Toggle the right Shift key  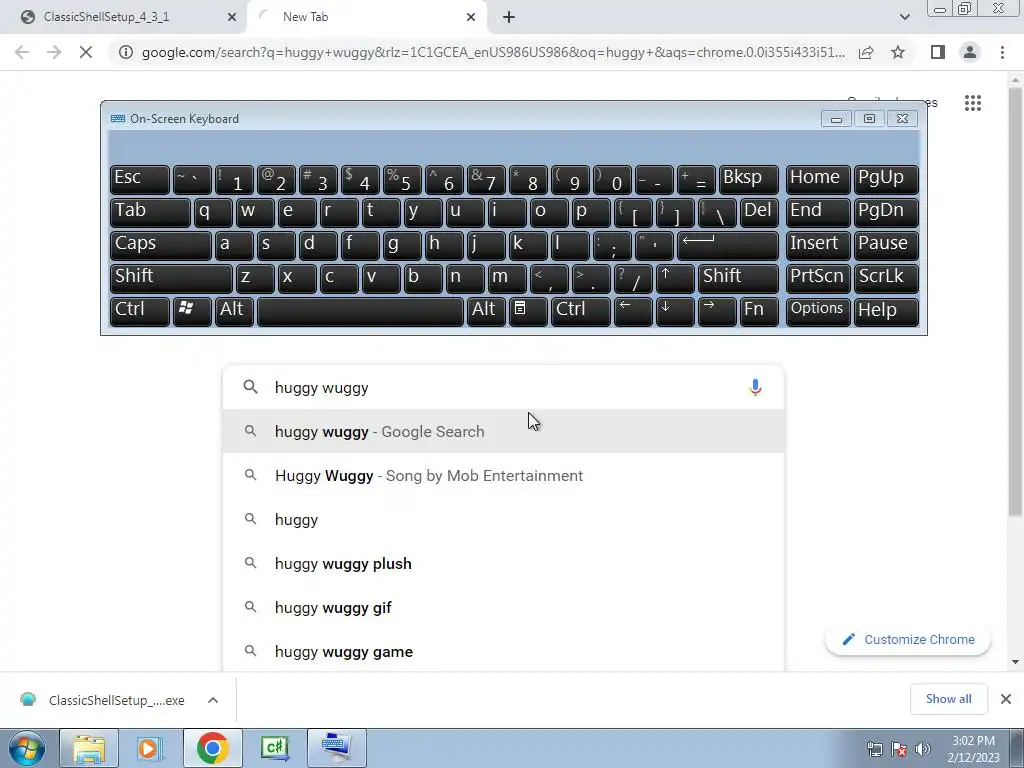click(x=738, y=278)
